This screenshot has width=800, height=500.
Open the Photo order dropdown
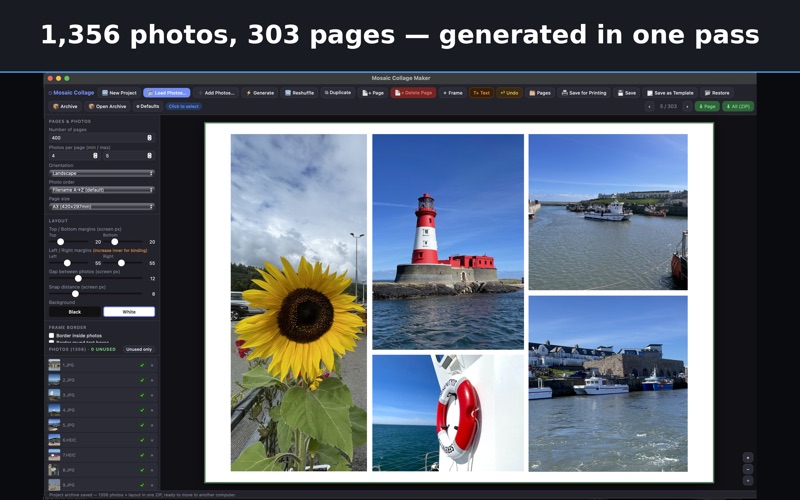102,190
